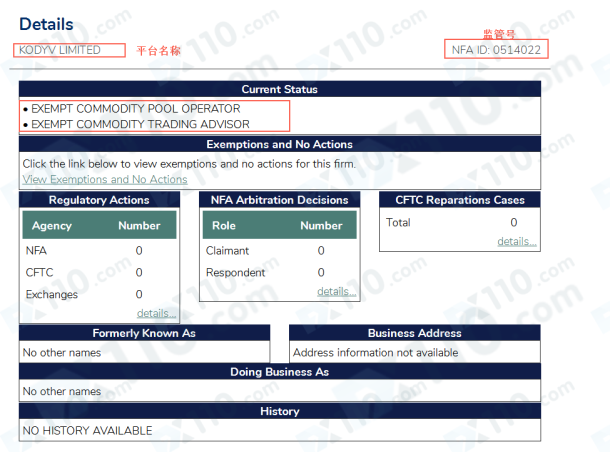
Task: Select the NFA row in Regulatory Actions
Action: click(x=99, y=251)
